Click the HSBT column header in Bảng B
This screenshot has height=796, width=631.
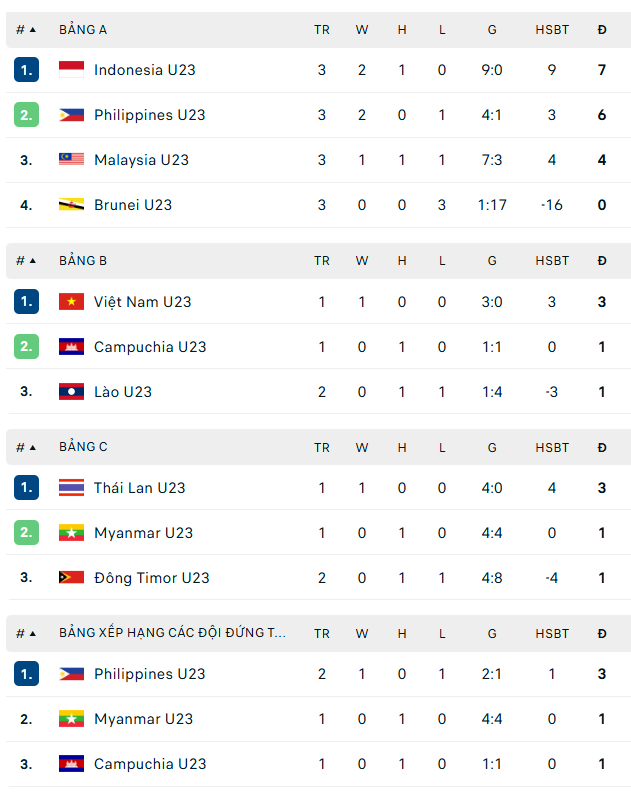pyautogui.click(x=551, y=261)
